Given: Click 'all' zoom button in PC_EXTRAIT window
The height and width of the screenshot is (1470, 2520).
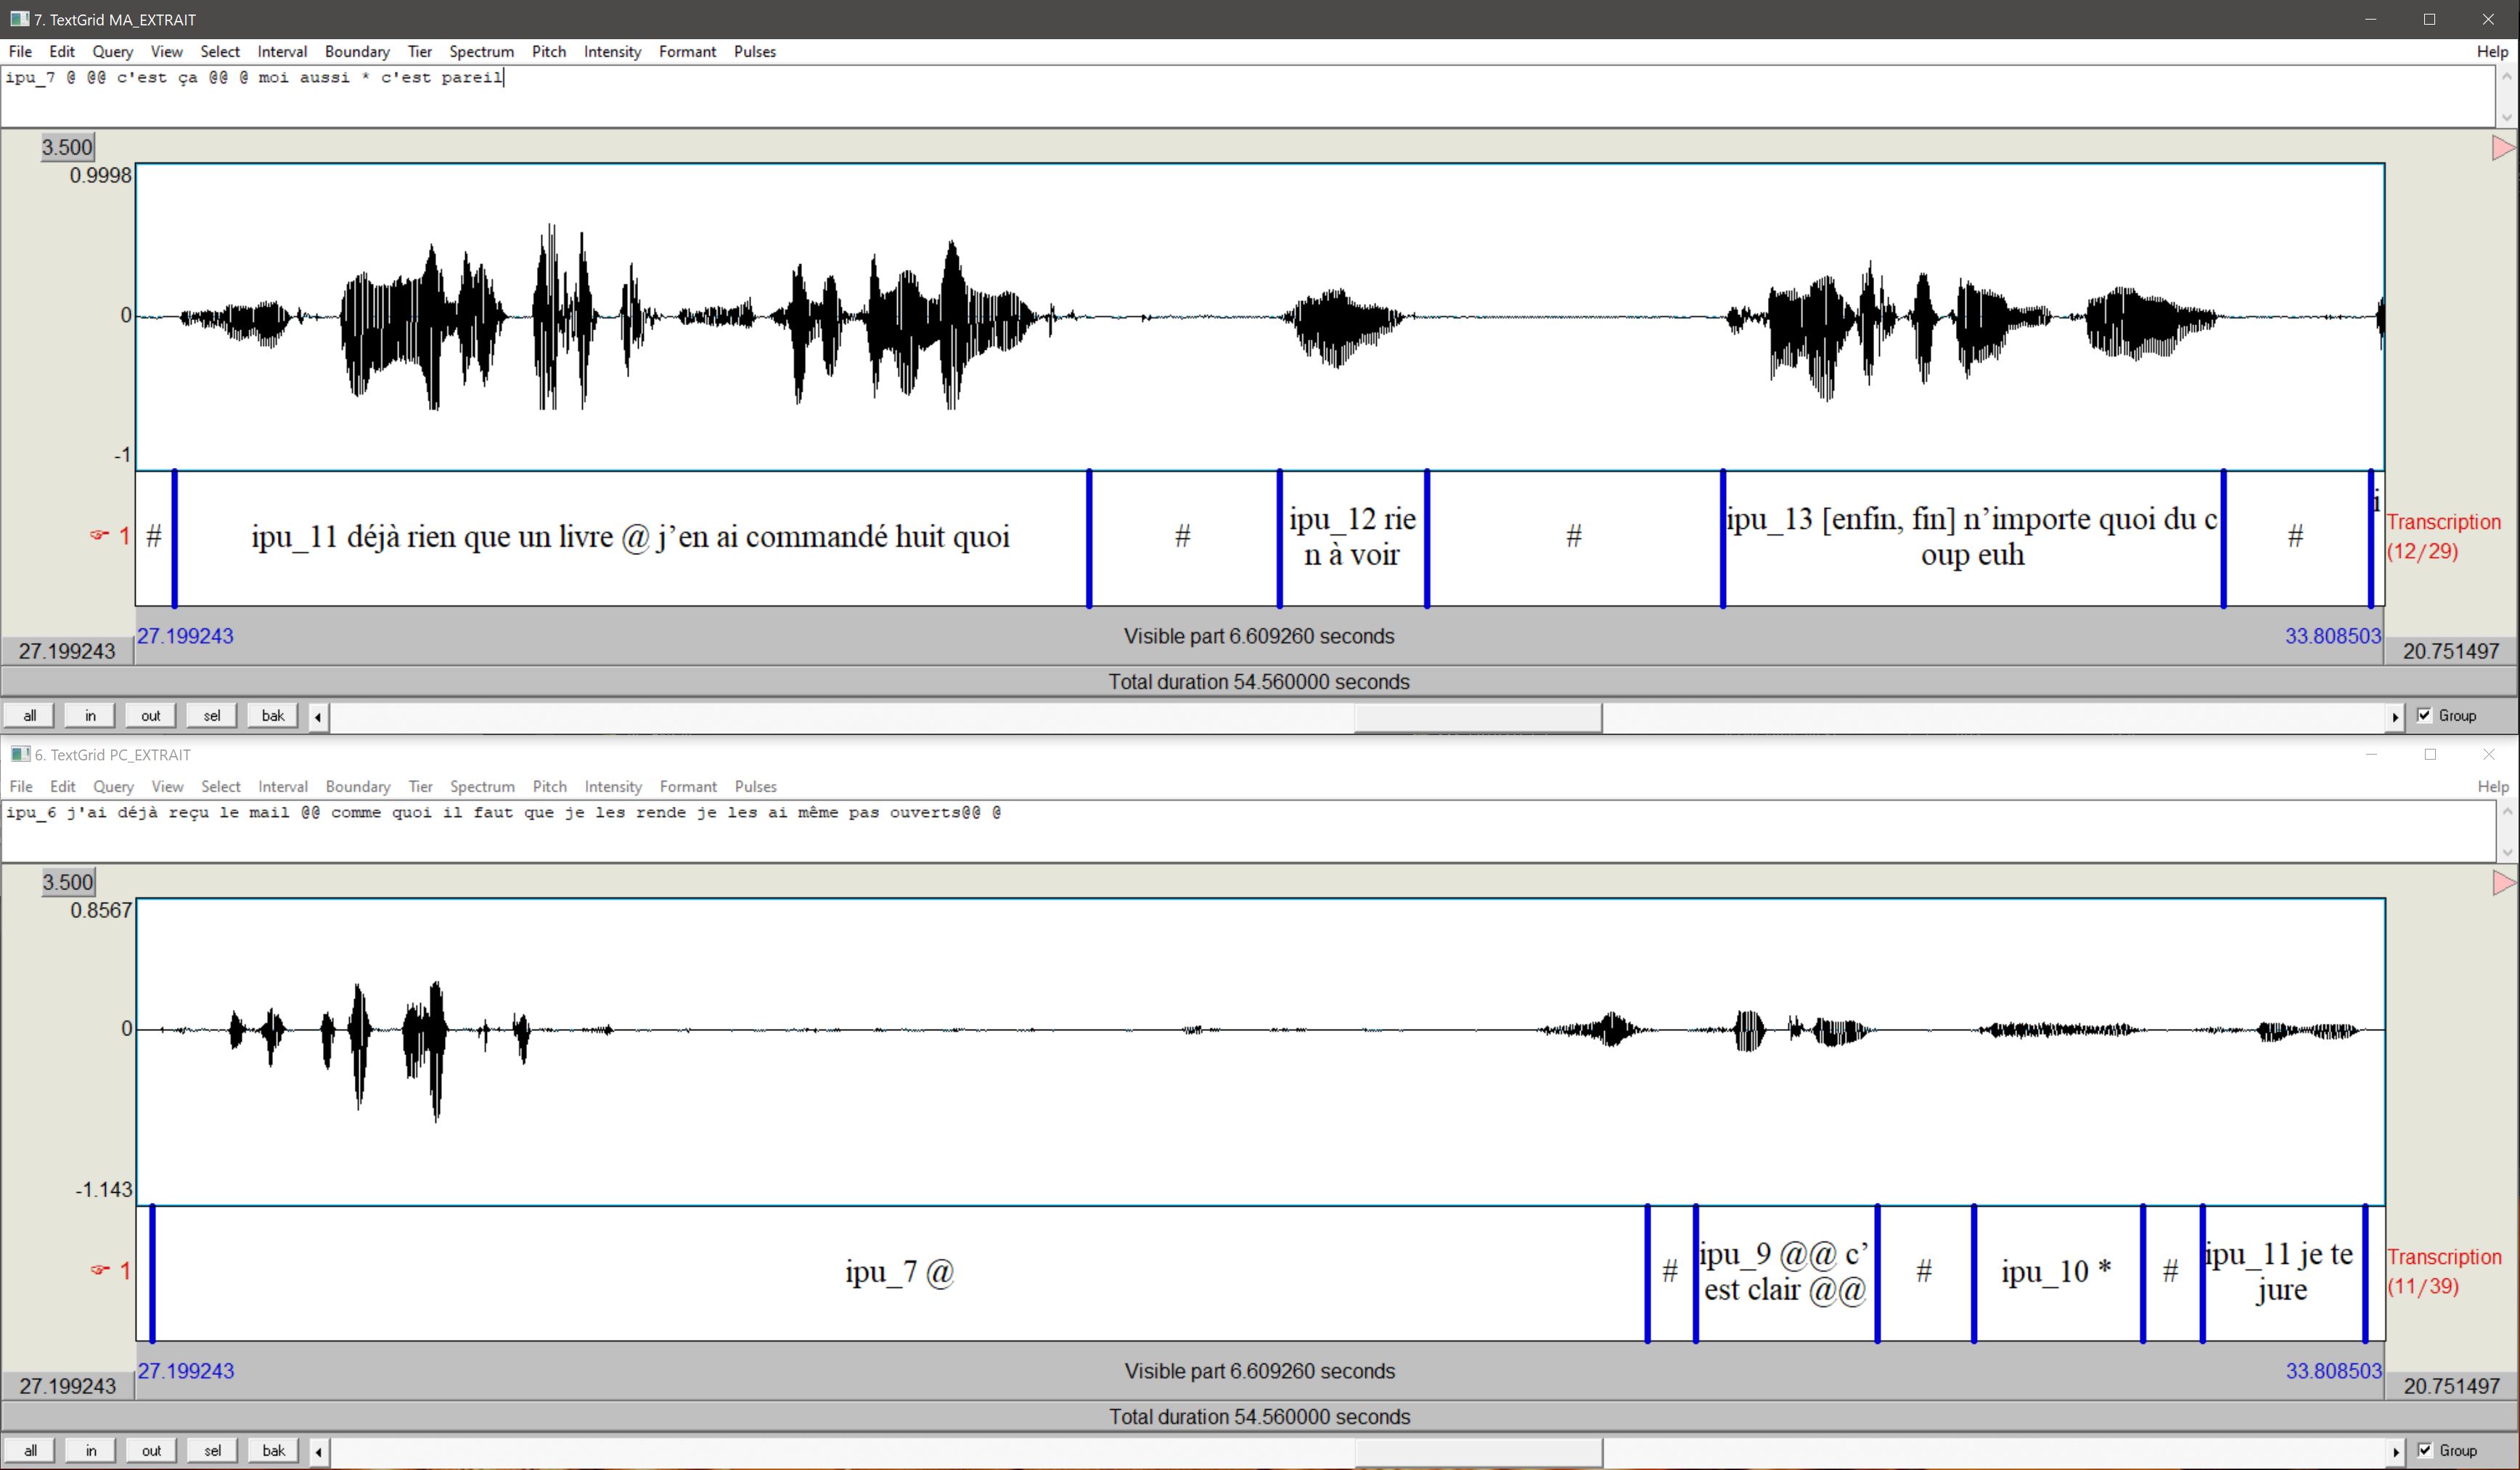Looking at the screenshot, I should (x=30, y=1450).
